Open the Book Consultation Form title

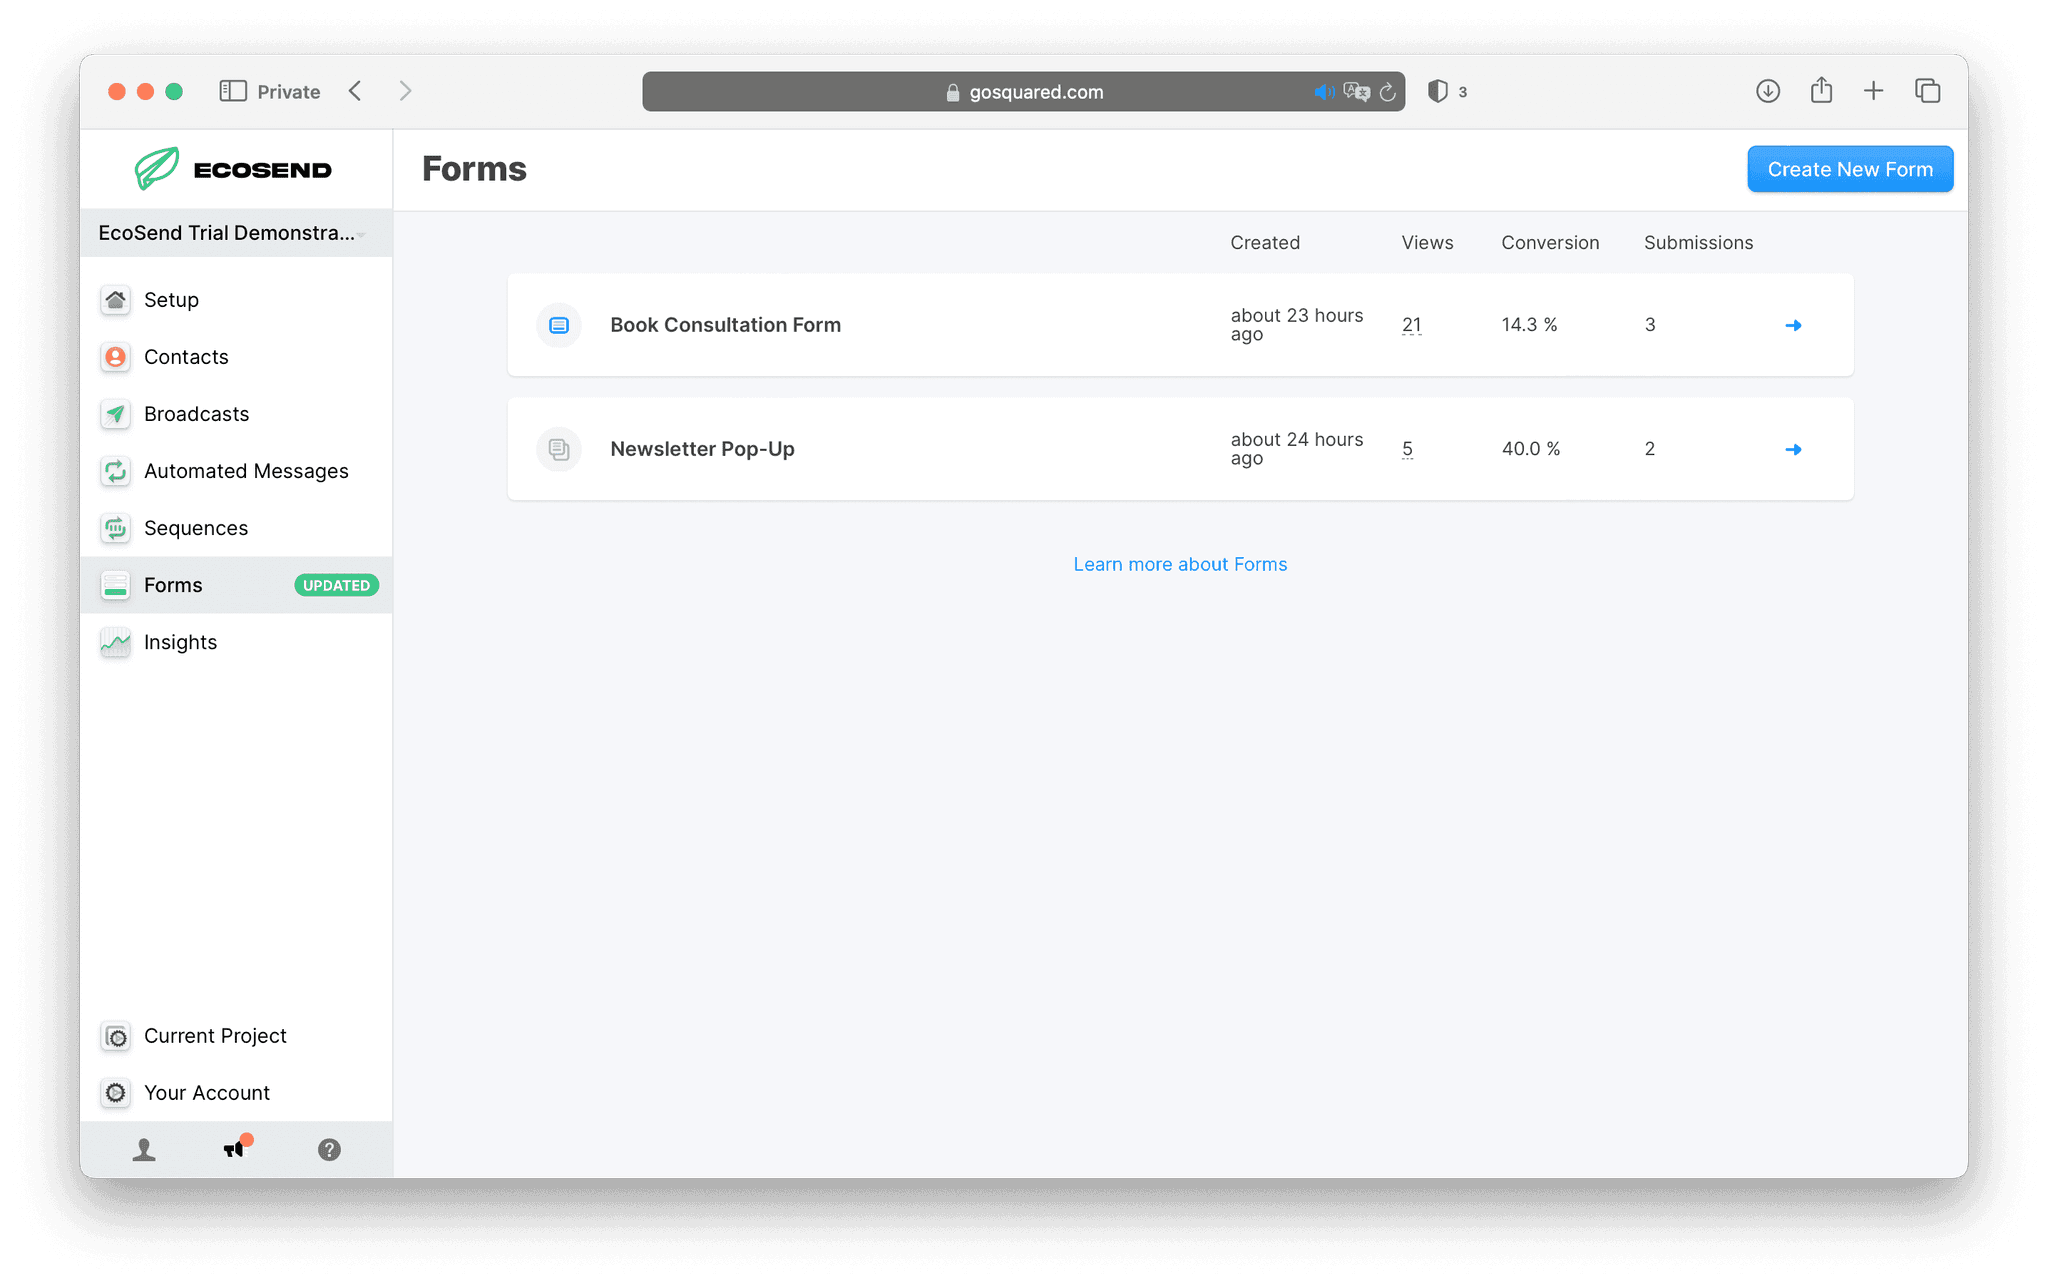point(725,325)
